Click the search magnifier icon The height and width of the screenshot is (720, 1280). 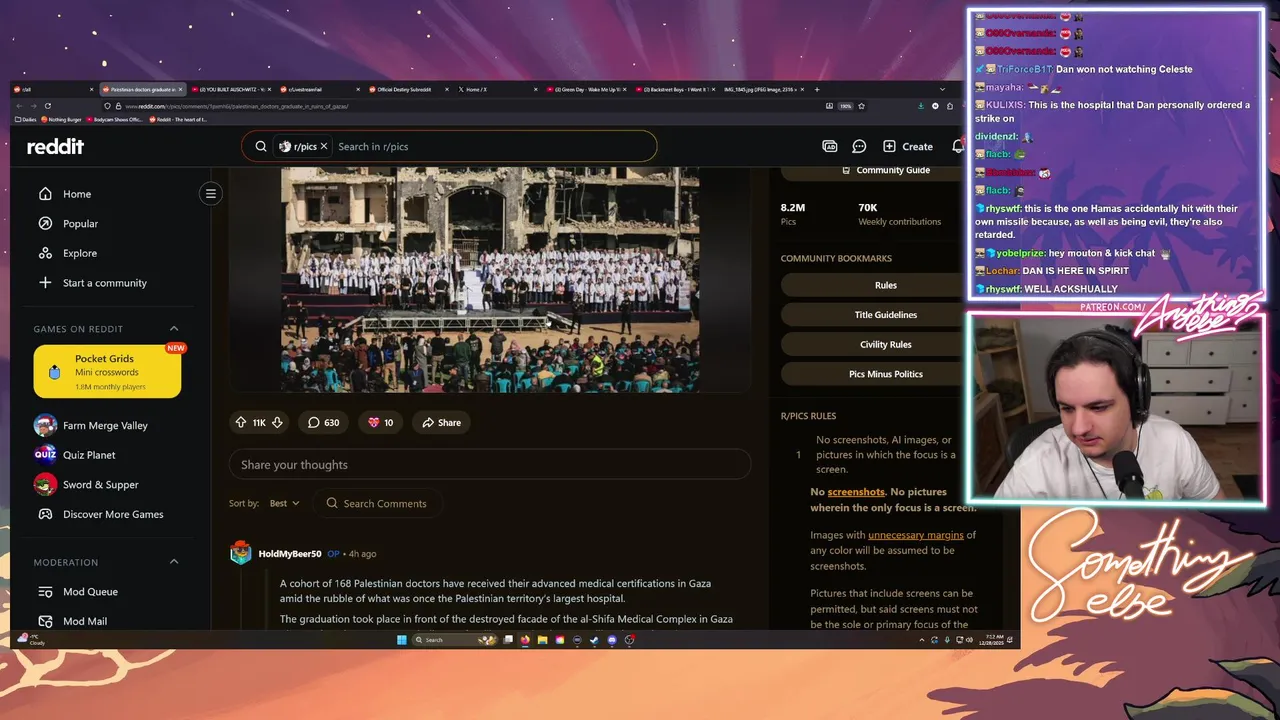261,146
